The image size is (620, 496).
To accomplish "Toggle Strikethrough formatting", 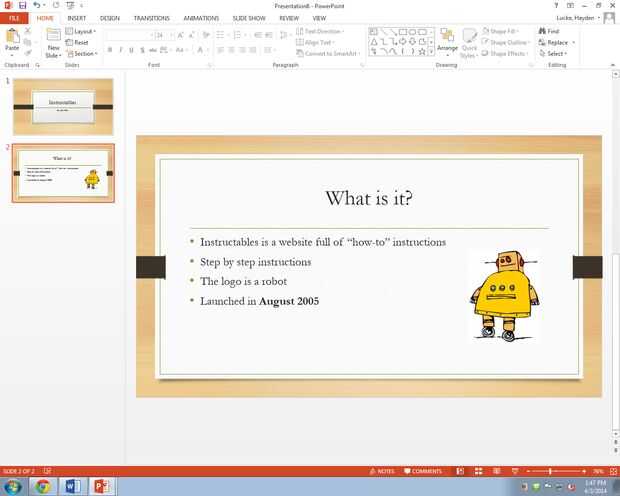I will [x=153, y=50].
